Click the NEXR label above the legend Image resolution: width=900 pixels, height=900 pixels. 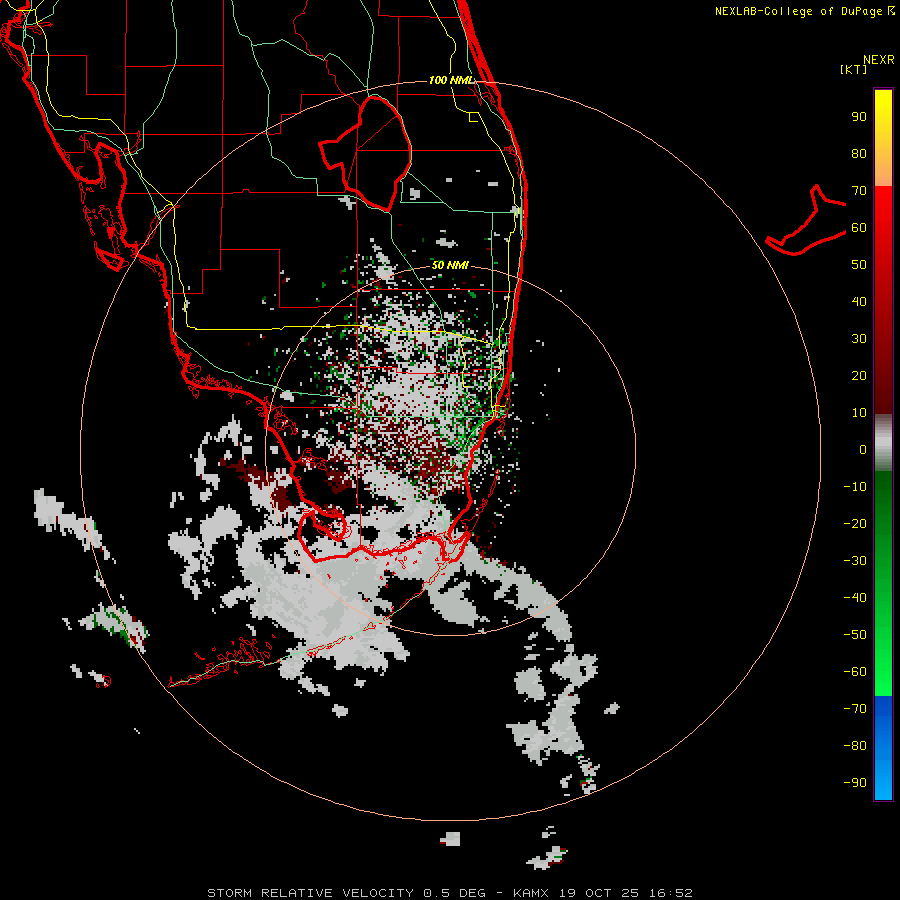click(879, 60)
